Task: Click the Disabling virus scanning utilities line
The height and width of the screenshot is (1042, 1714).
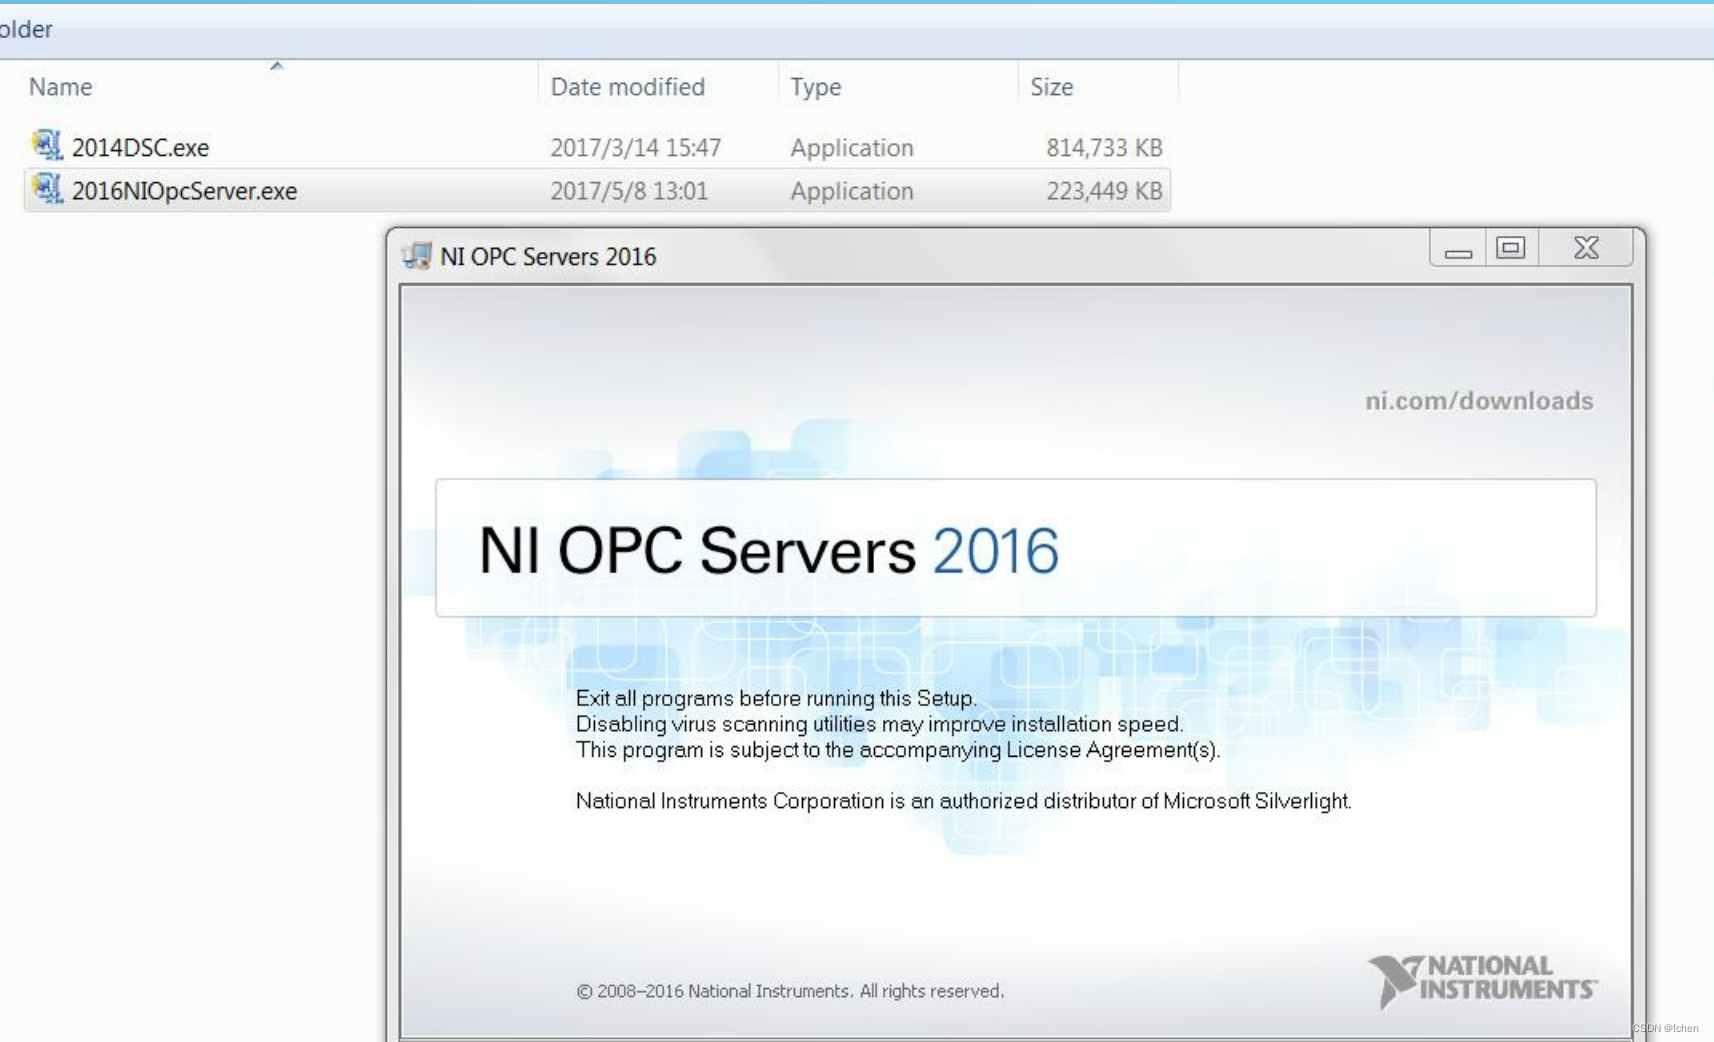Action: pyautogui.click(x=879, y=724)
